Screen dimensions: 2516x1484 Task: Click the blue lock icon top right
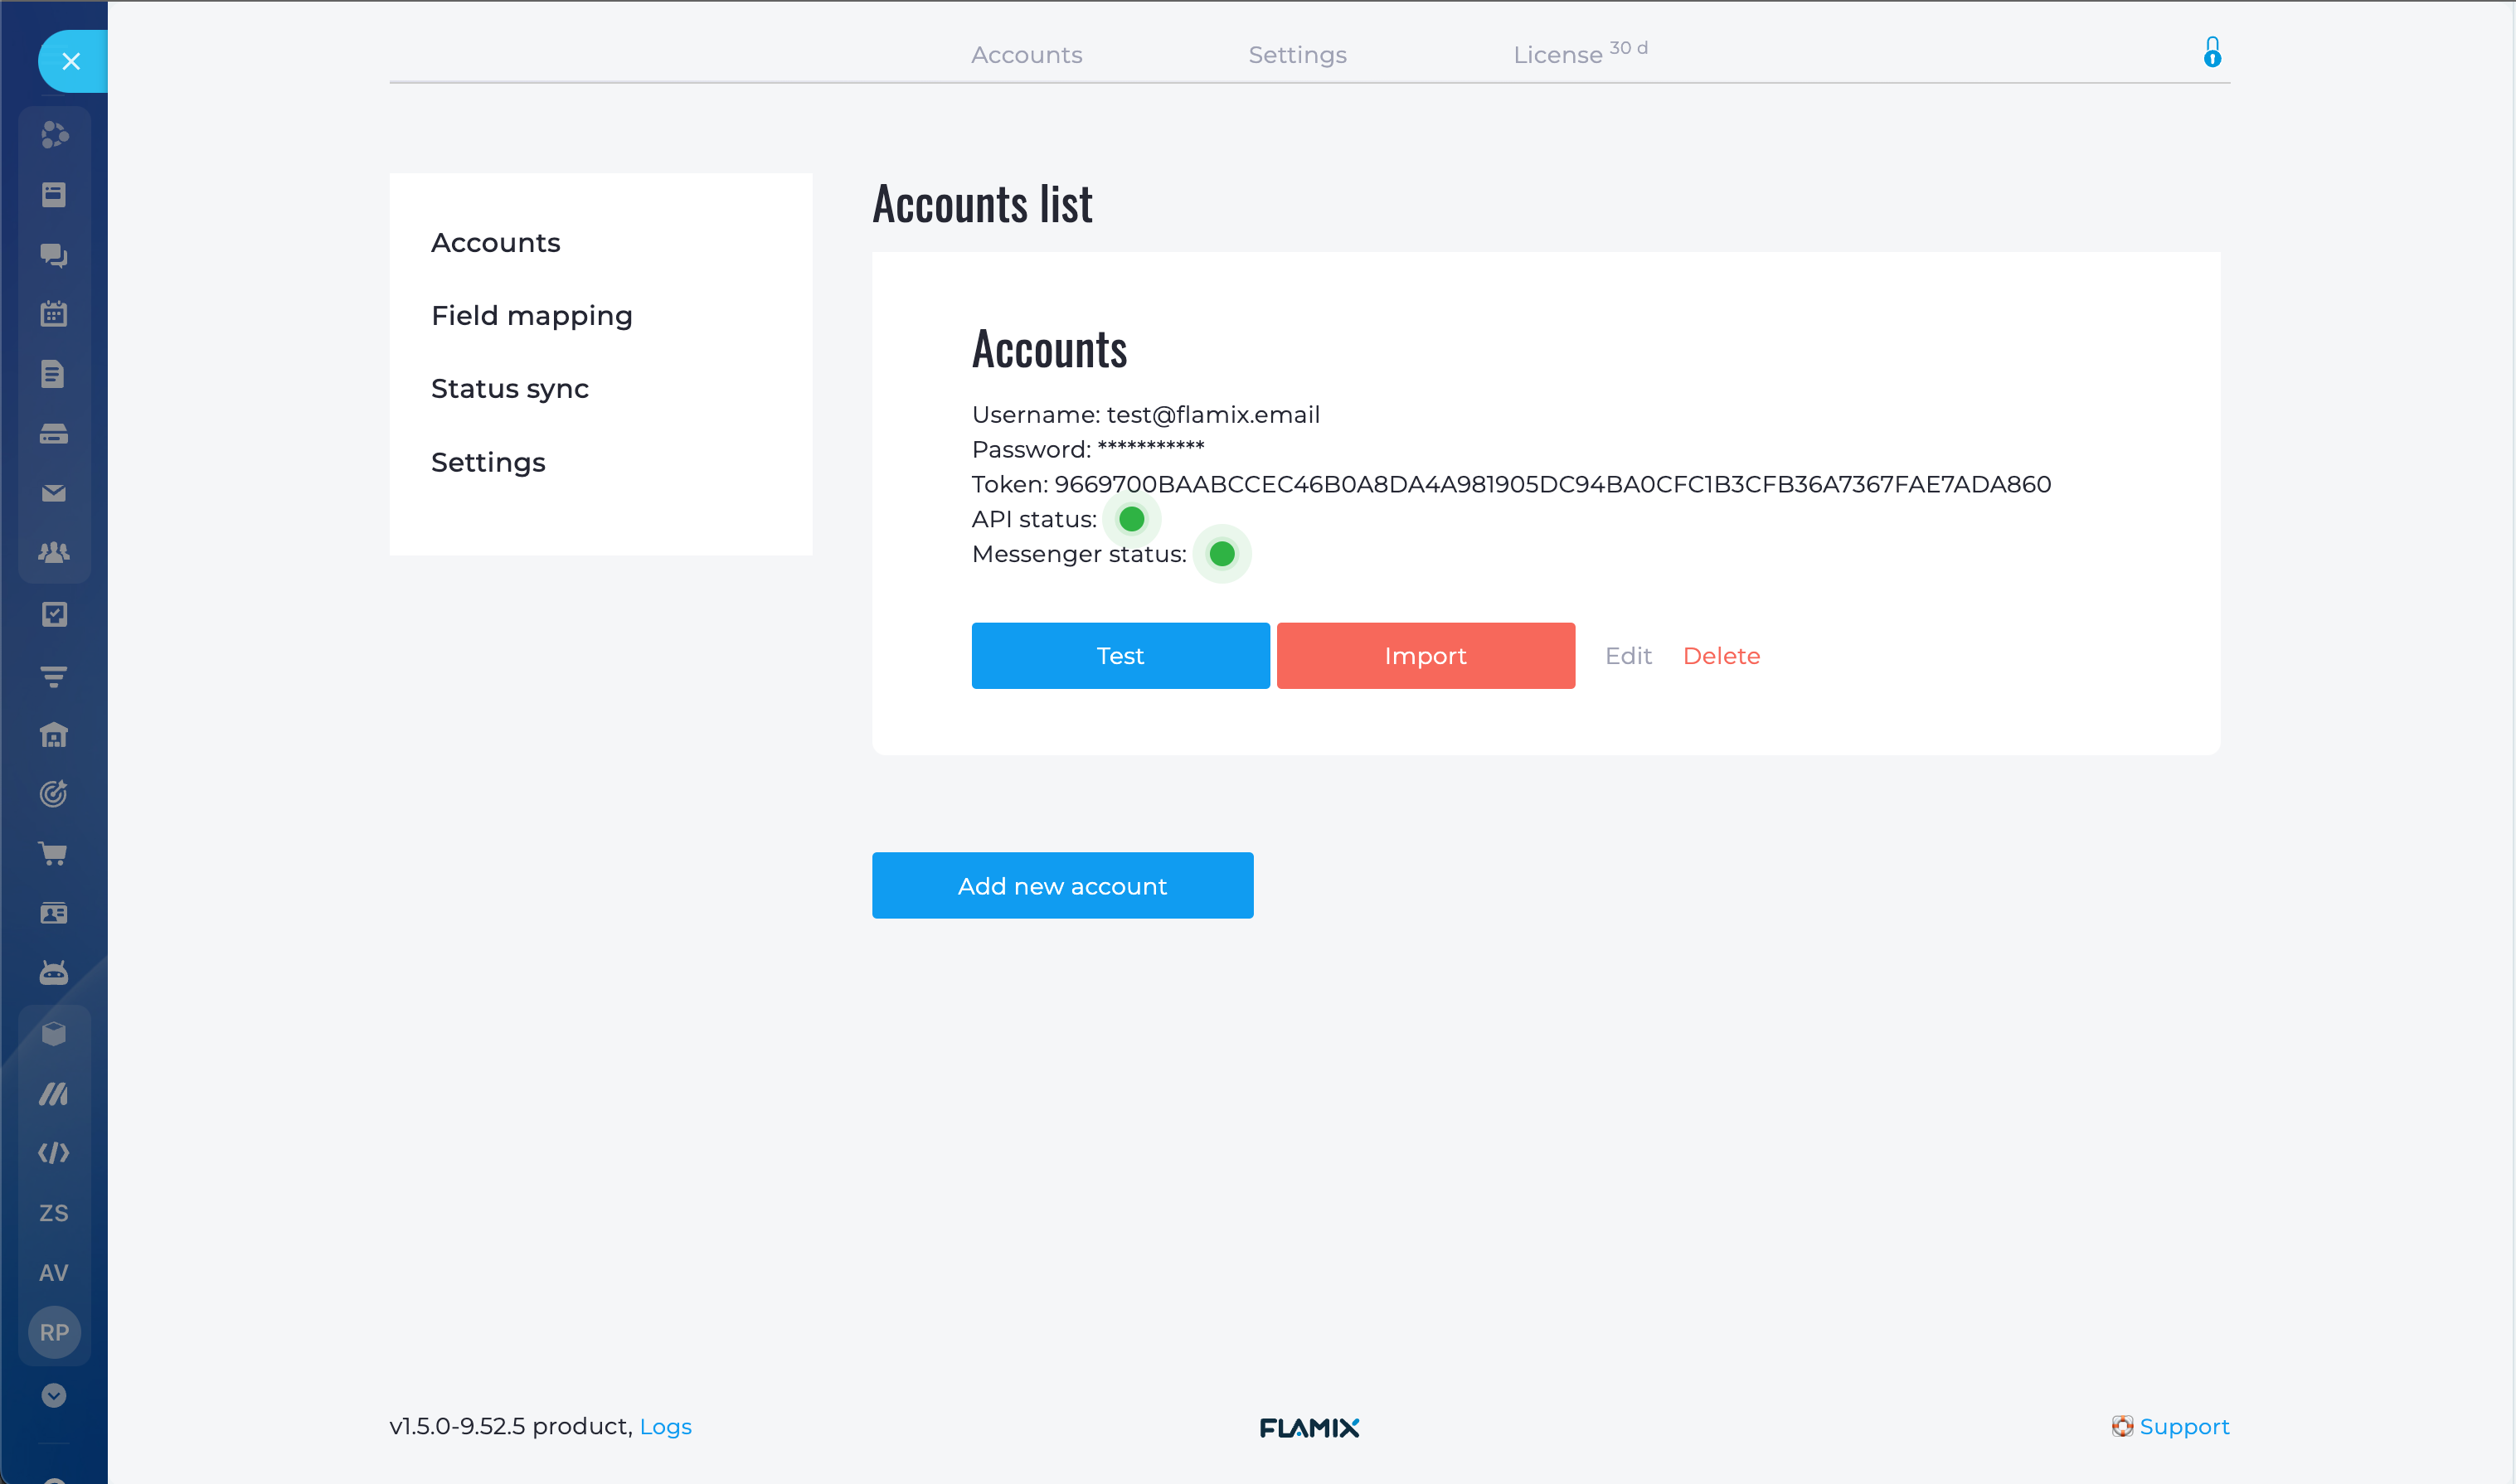2212,52
